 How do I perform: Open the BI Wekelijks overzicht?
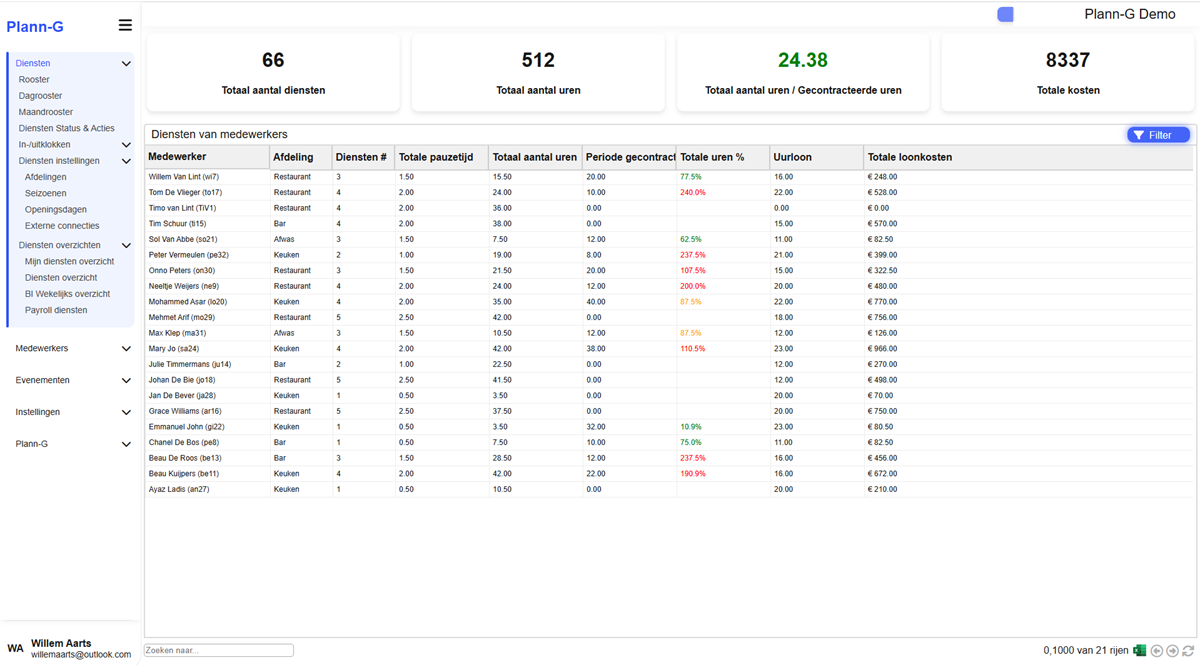click(x=66, y=293)
